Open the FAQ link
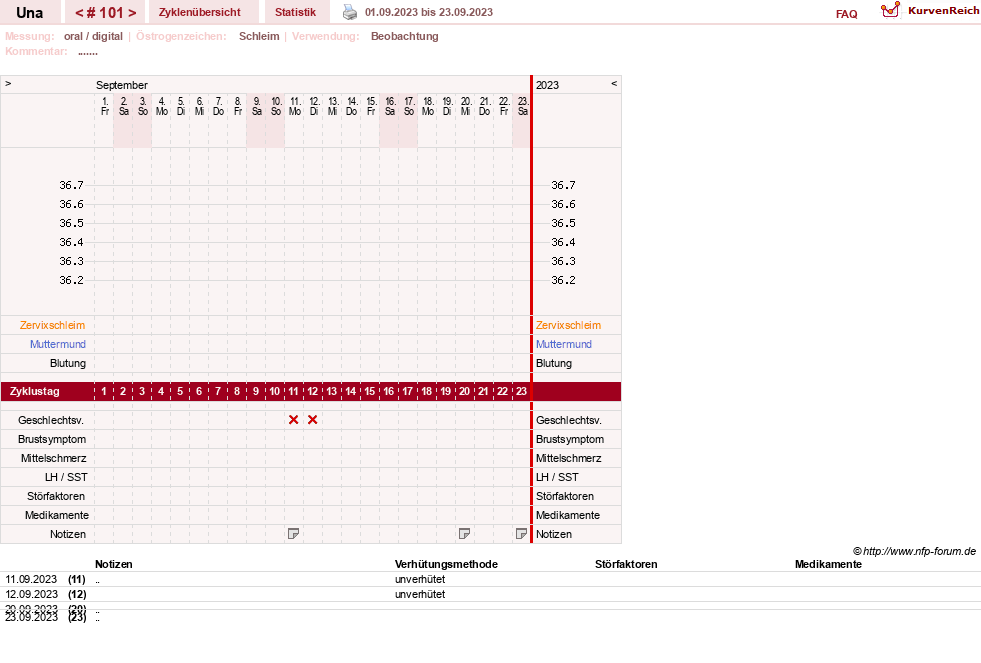981x663 pixels. pyautogui.click(x=846, y=14)
